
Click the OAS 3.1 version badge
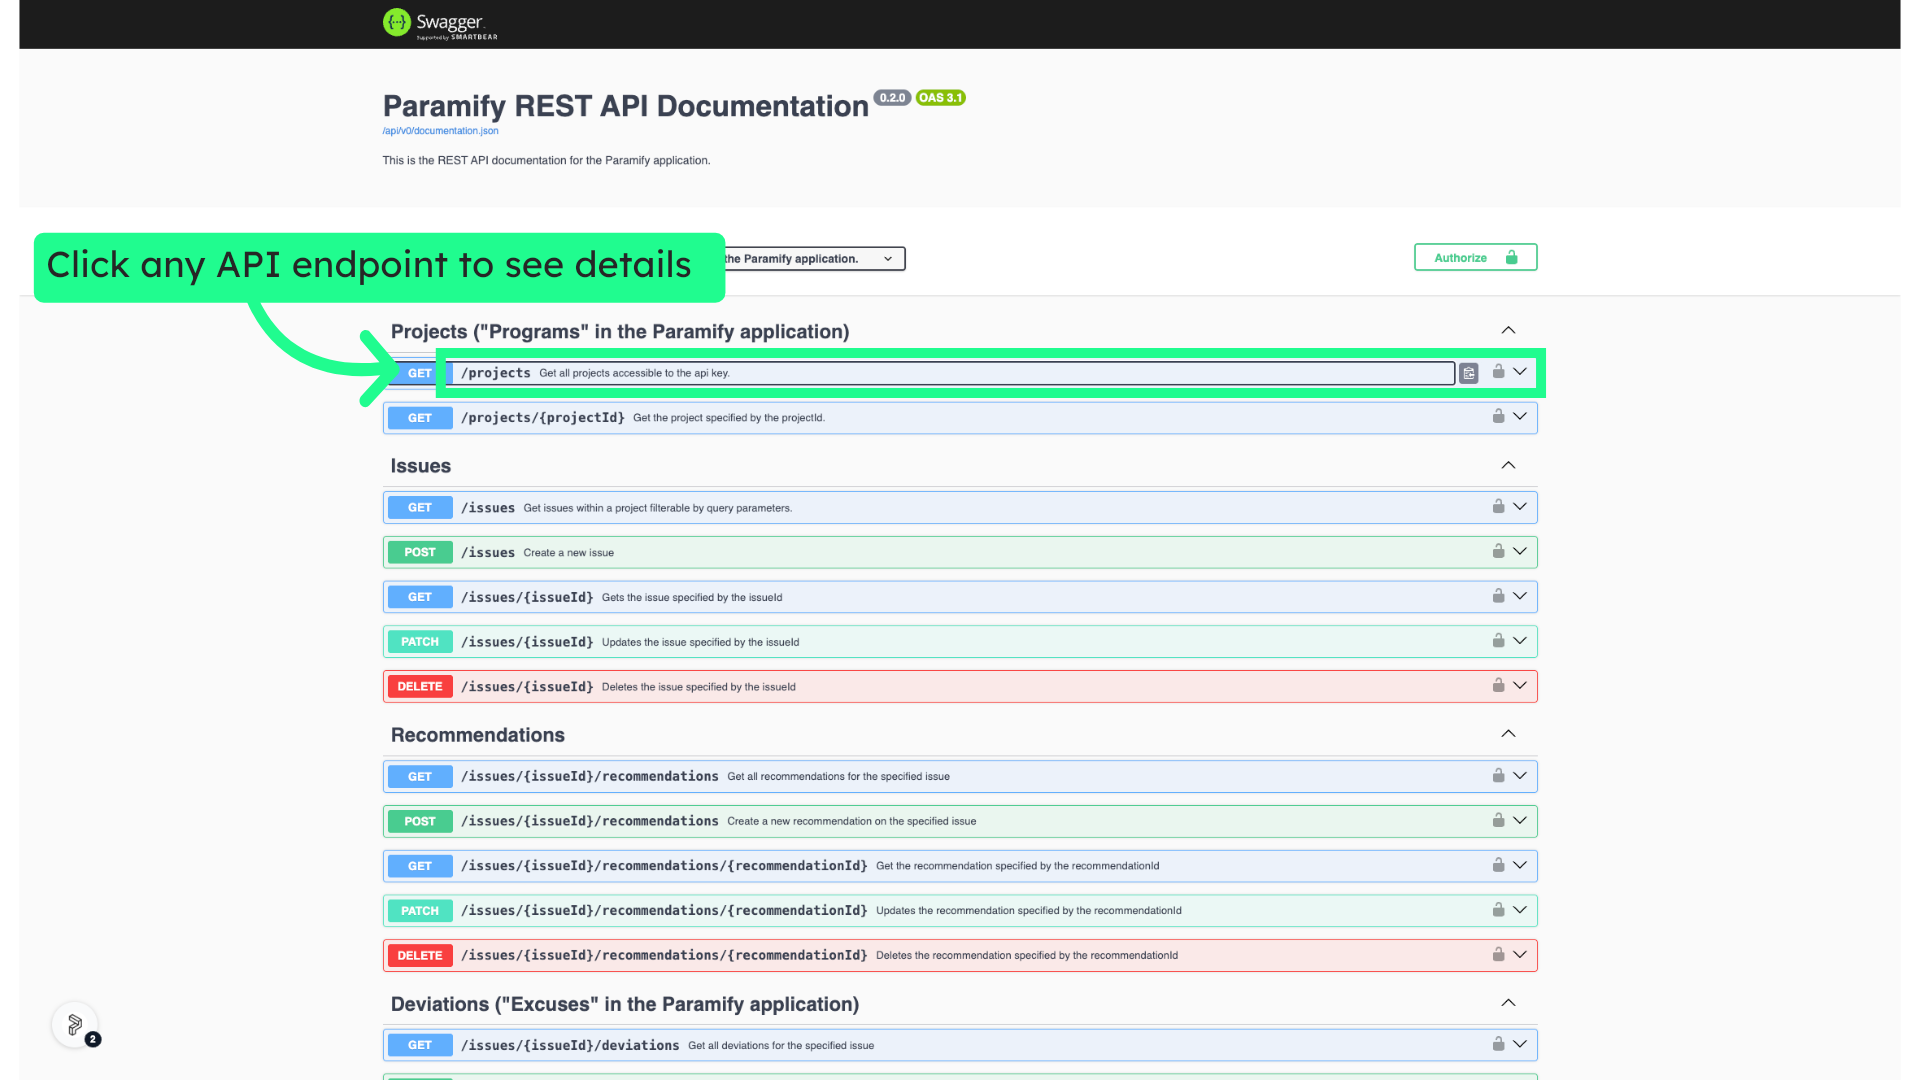coord(941,98)
